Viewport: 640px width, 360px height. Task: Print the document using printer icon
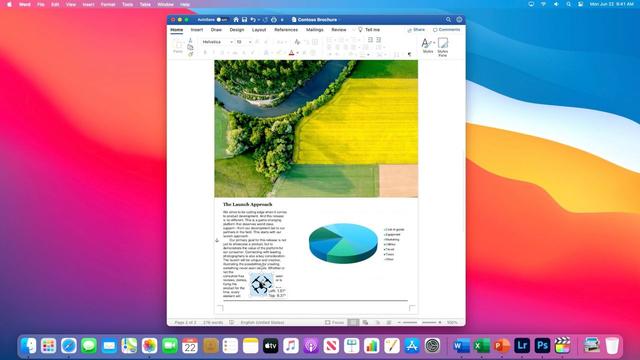point(274,20)
